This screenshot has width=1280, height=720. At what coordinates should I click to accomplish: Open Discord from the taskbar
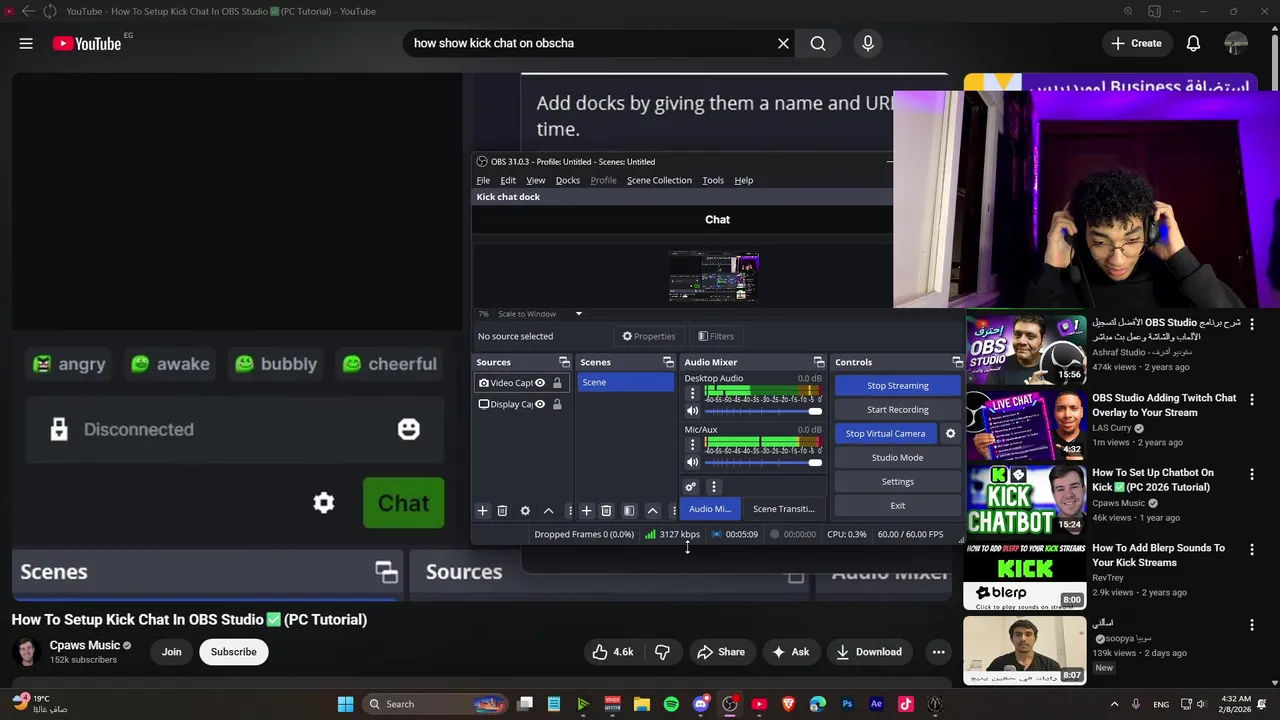(x=701, y=704)
